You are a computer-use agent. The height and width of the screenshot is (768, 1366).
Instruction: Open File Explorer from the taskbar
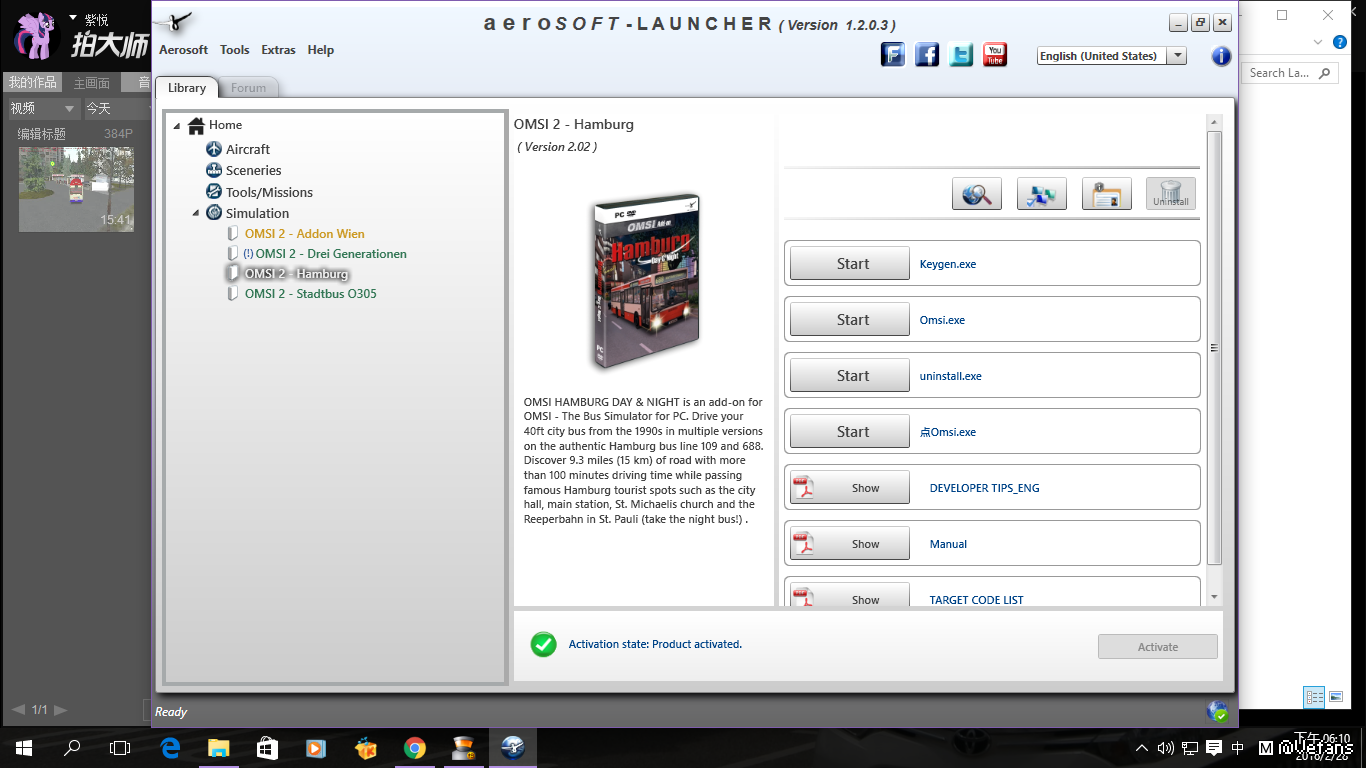coord(218,747)
